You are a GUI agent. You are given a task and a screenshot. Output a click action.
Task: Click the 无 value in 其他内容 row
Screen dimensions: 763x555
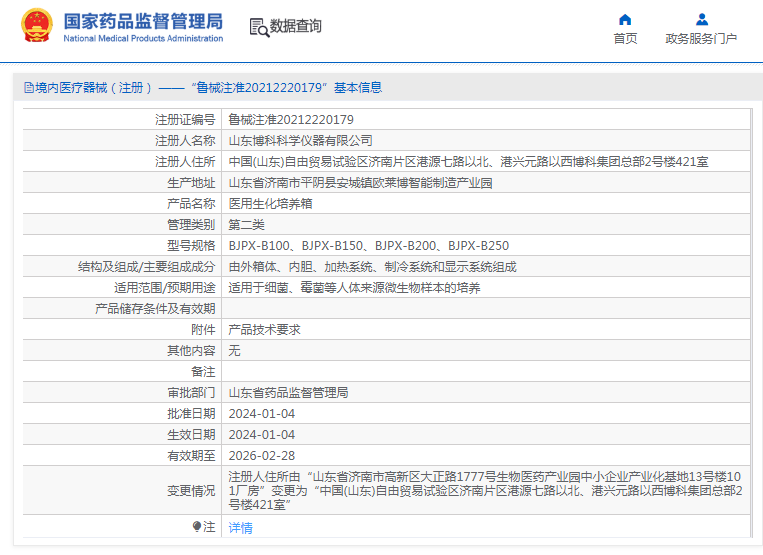point(235,351)
